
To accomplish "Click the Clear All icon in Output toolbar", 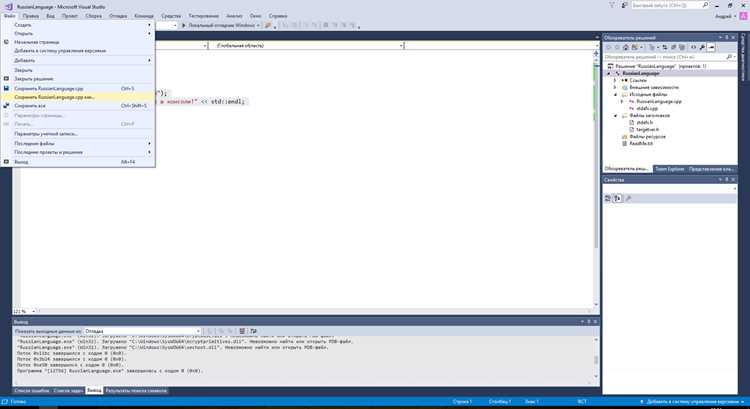I will click(242, 331).
